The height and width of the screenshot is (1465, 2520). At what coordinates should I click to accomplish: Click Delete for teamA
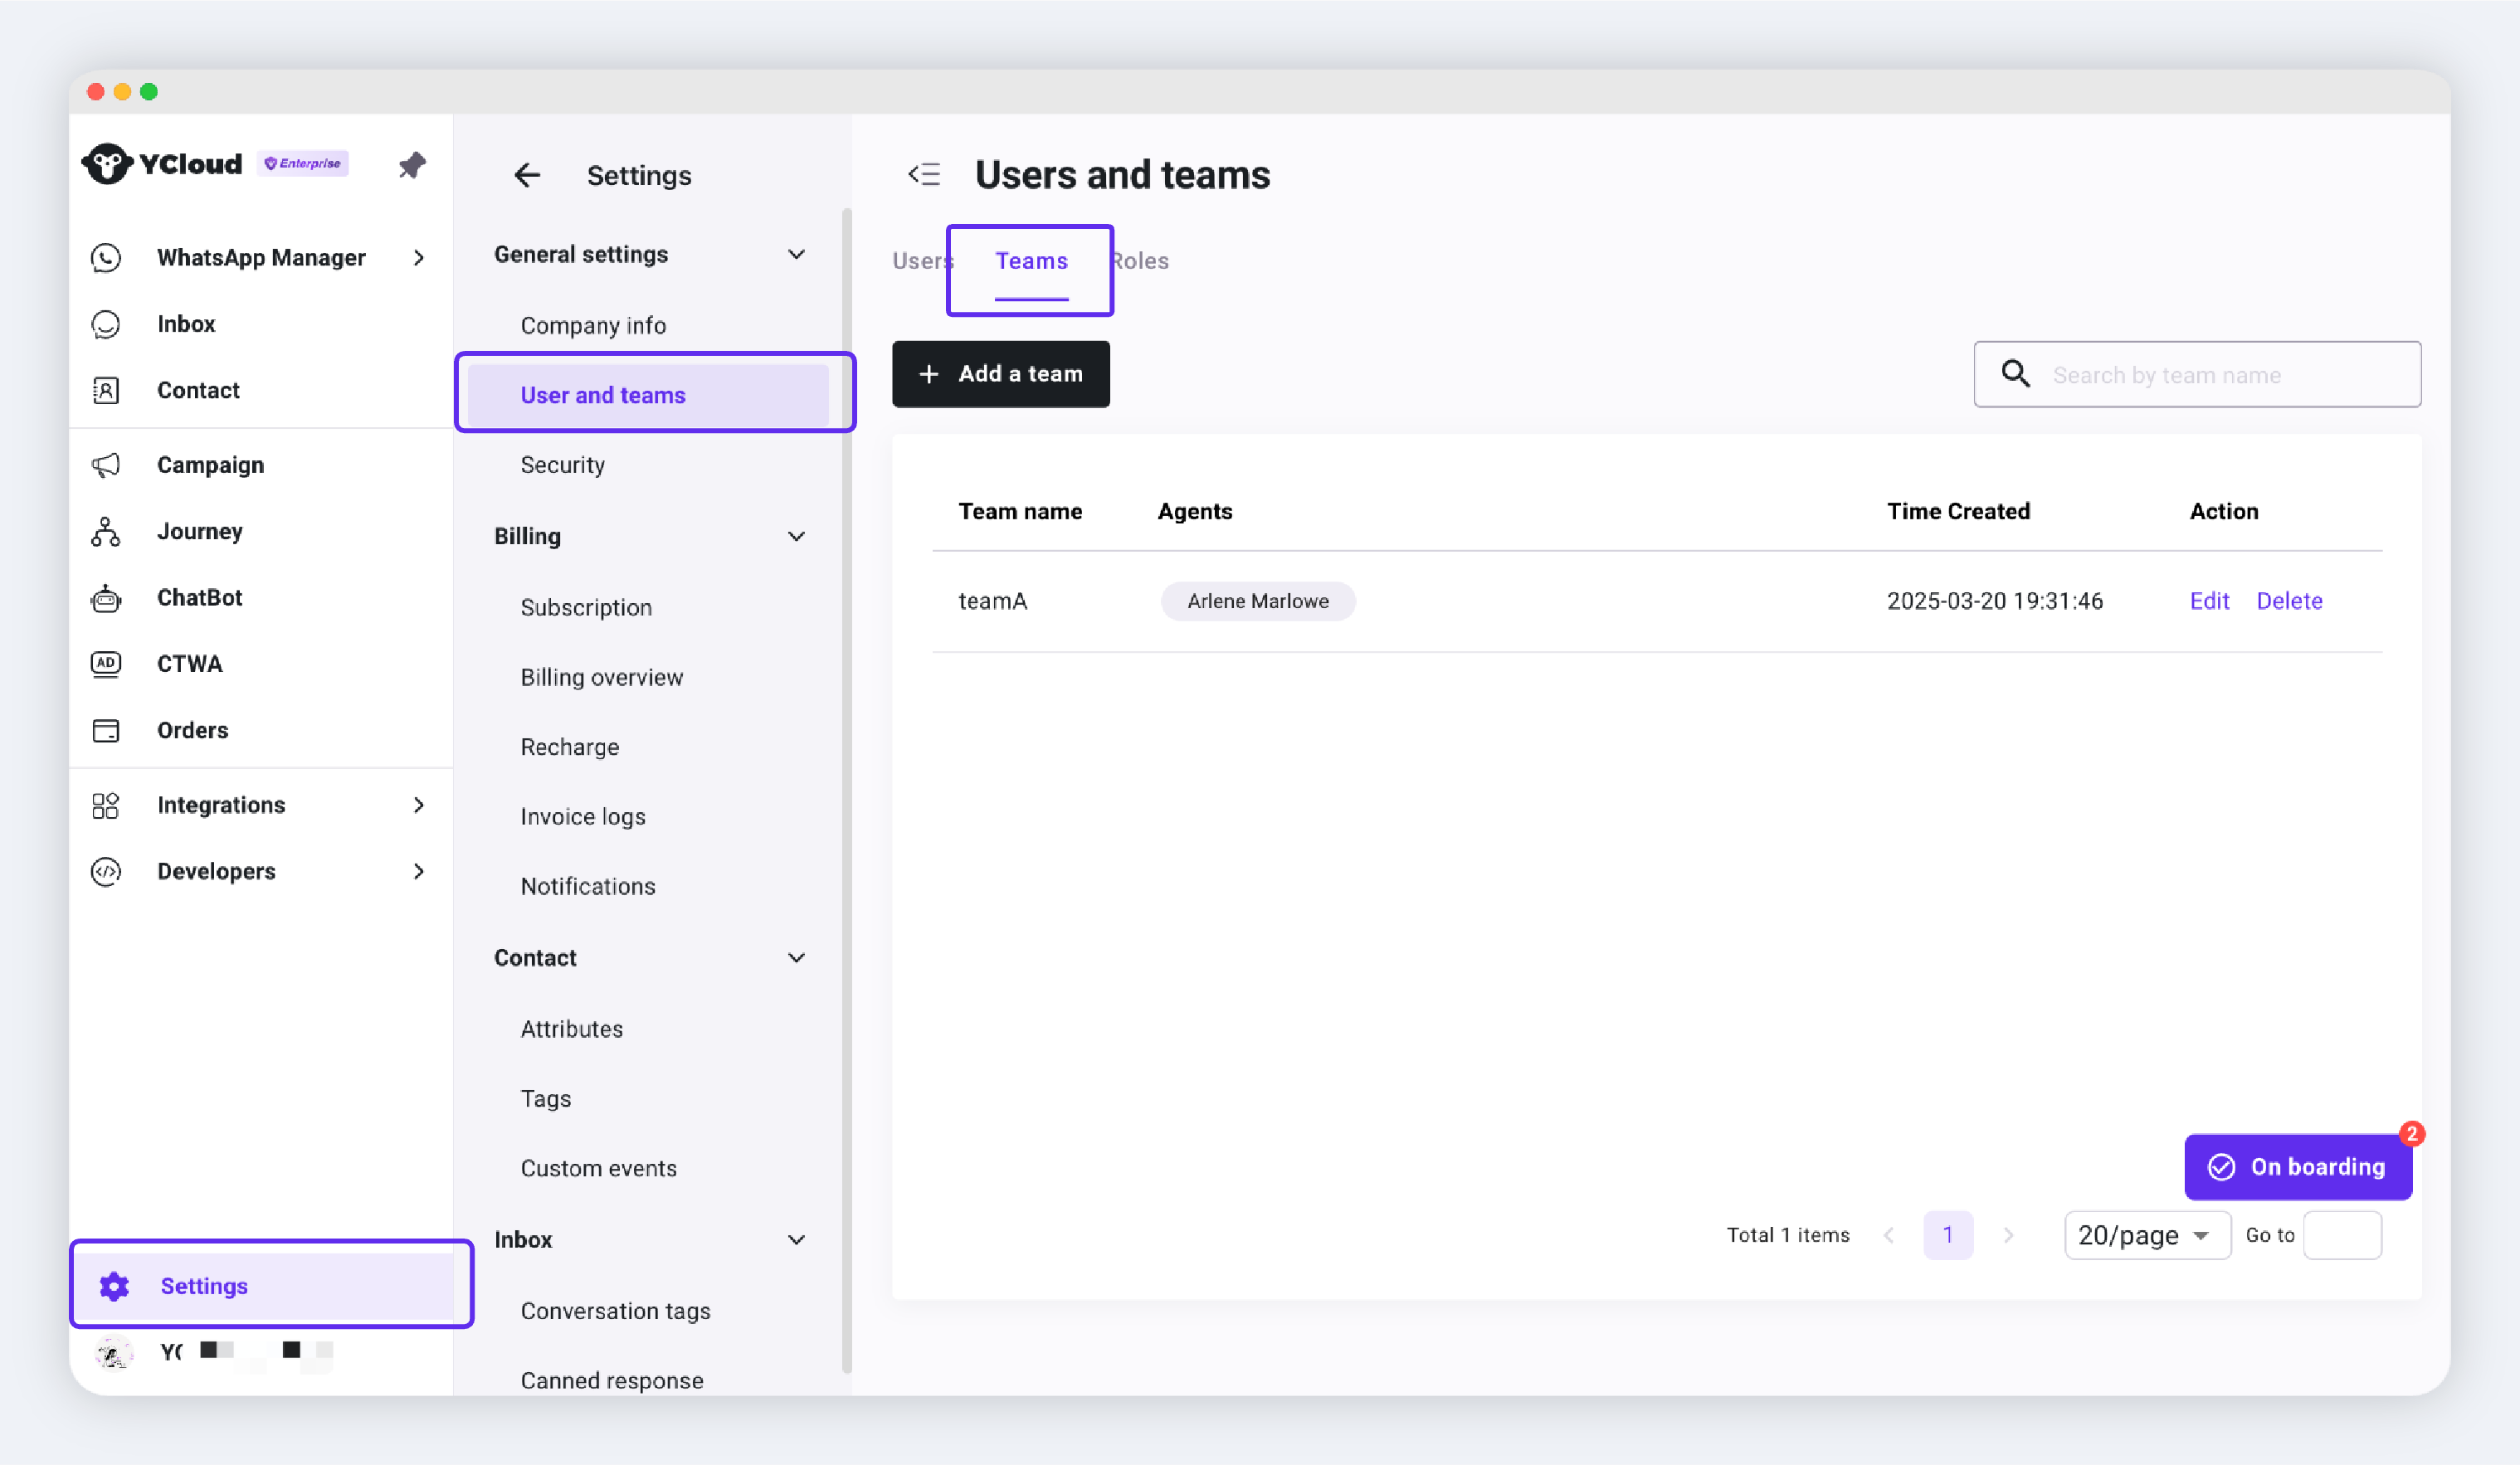[2289, 601]
